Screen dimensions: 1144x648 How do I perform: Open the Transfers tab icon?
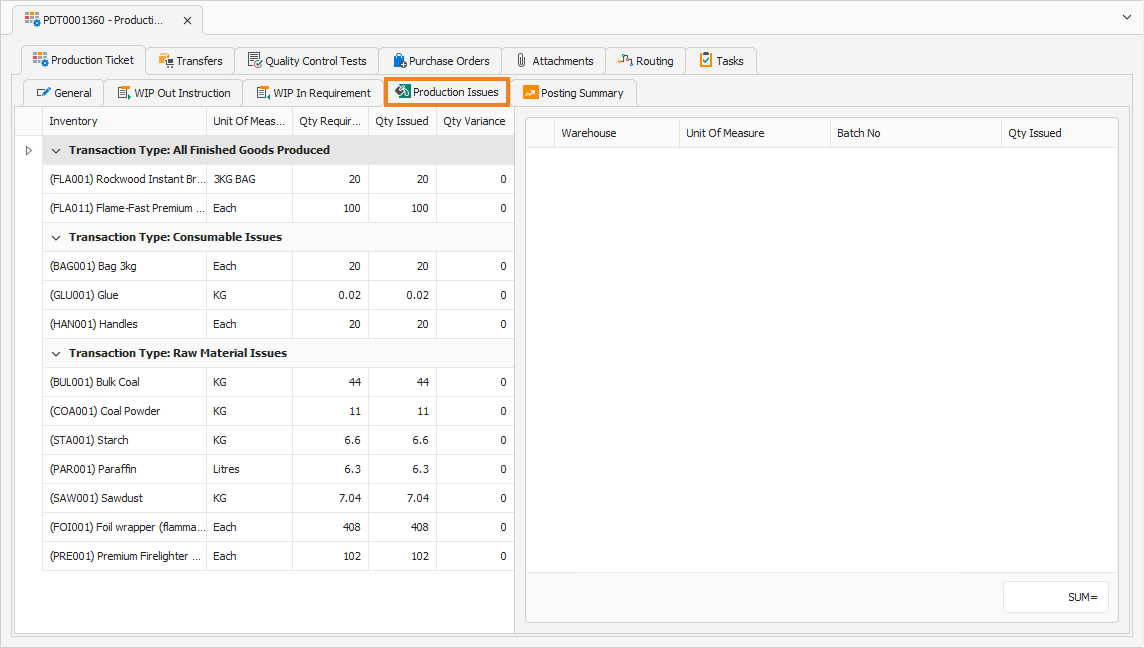click(x=166, y=61)
